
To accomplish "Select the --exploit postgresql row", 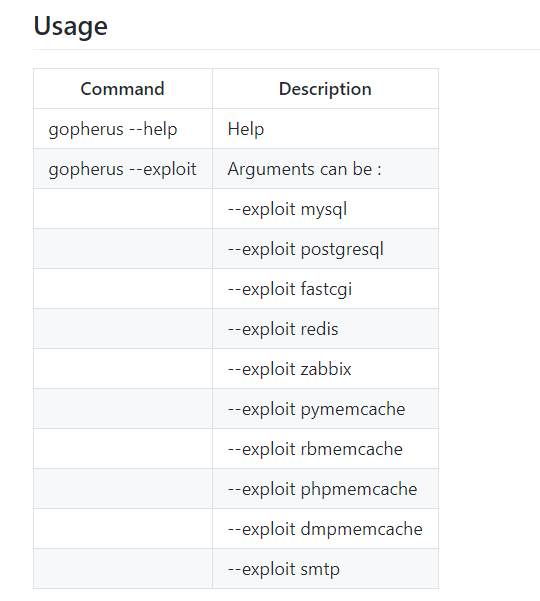I will pyautogui.click(x=236, y=249).
